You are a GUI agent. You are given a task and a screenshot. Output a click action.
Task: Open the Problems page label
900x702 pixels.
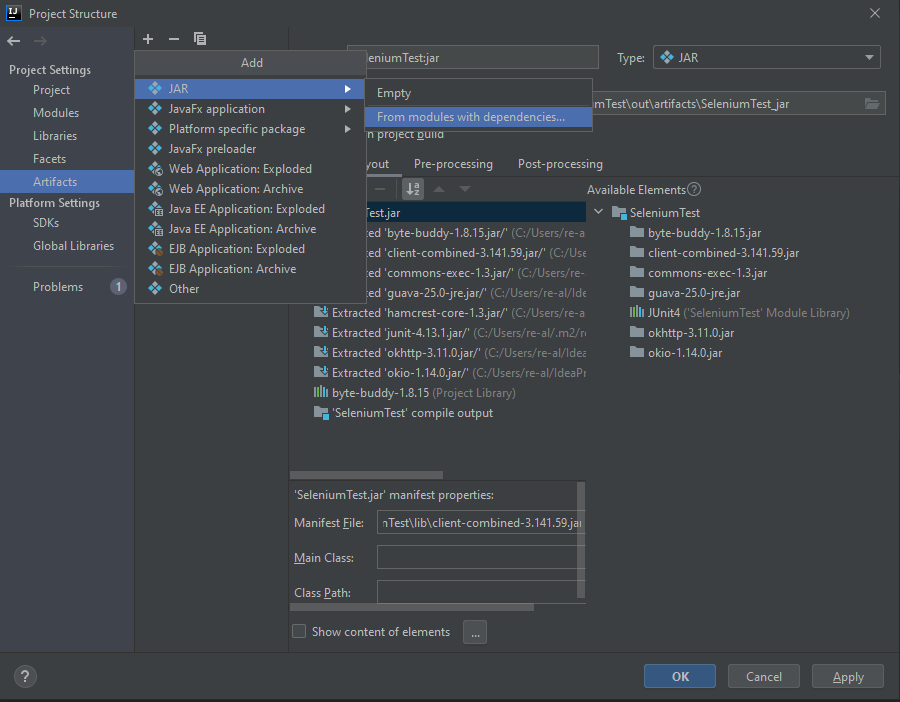tap(58, 286)
